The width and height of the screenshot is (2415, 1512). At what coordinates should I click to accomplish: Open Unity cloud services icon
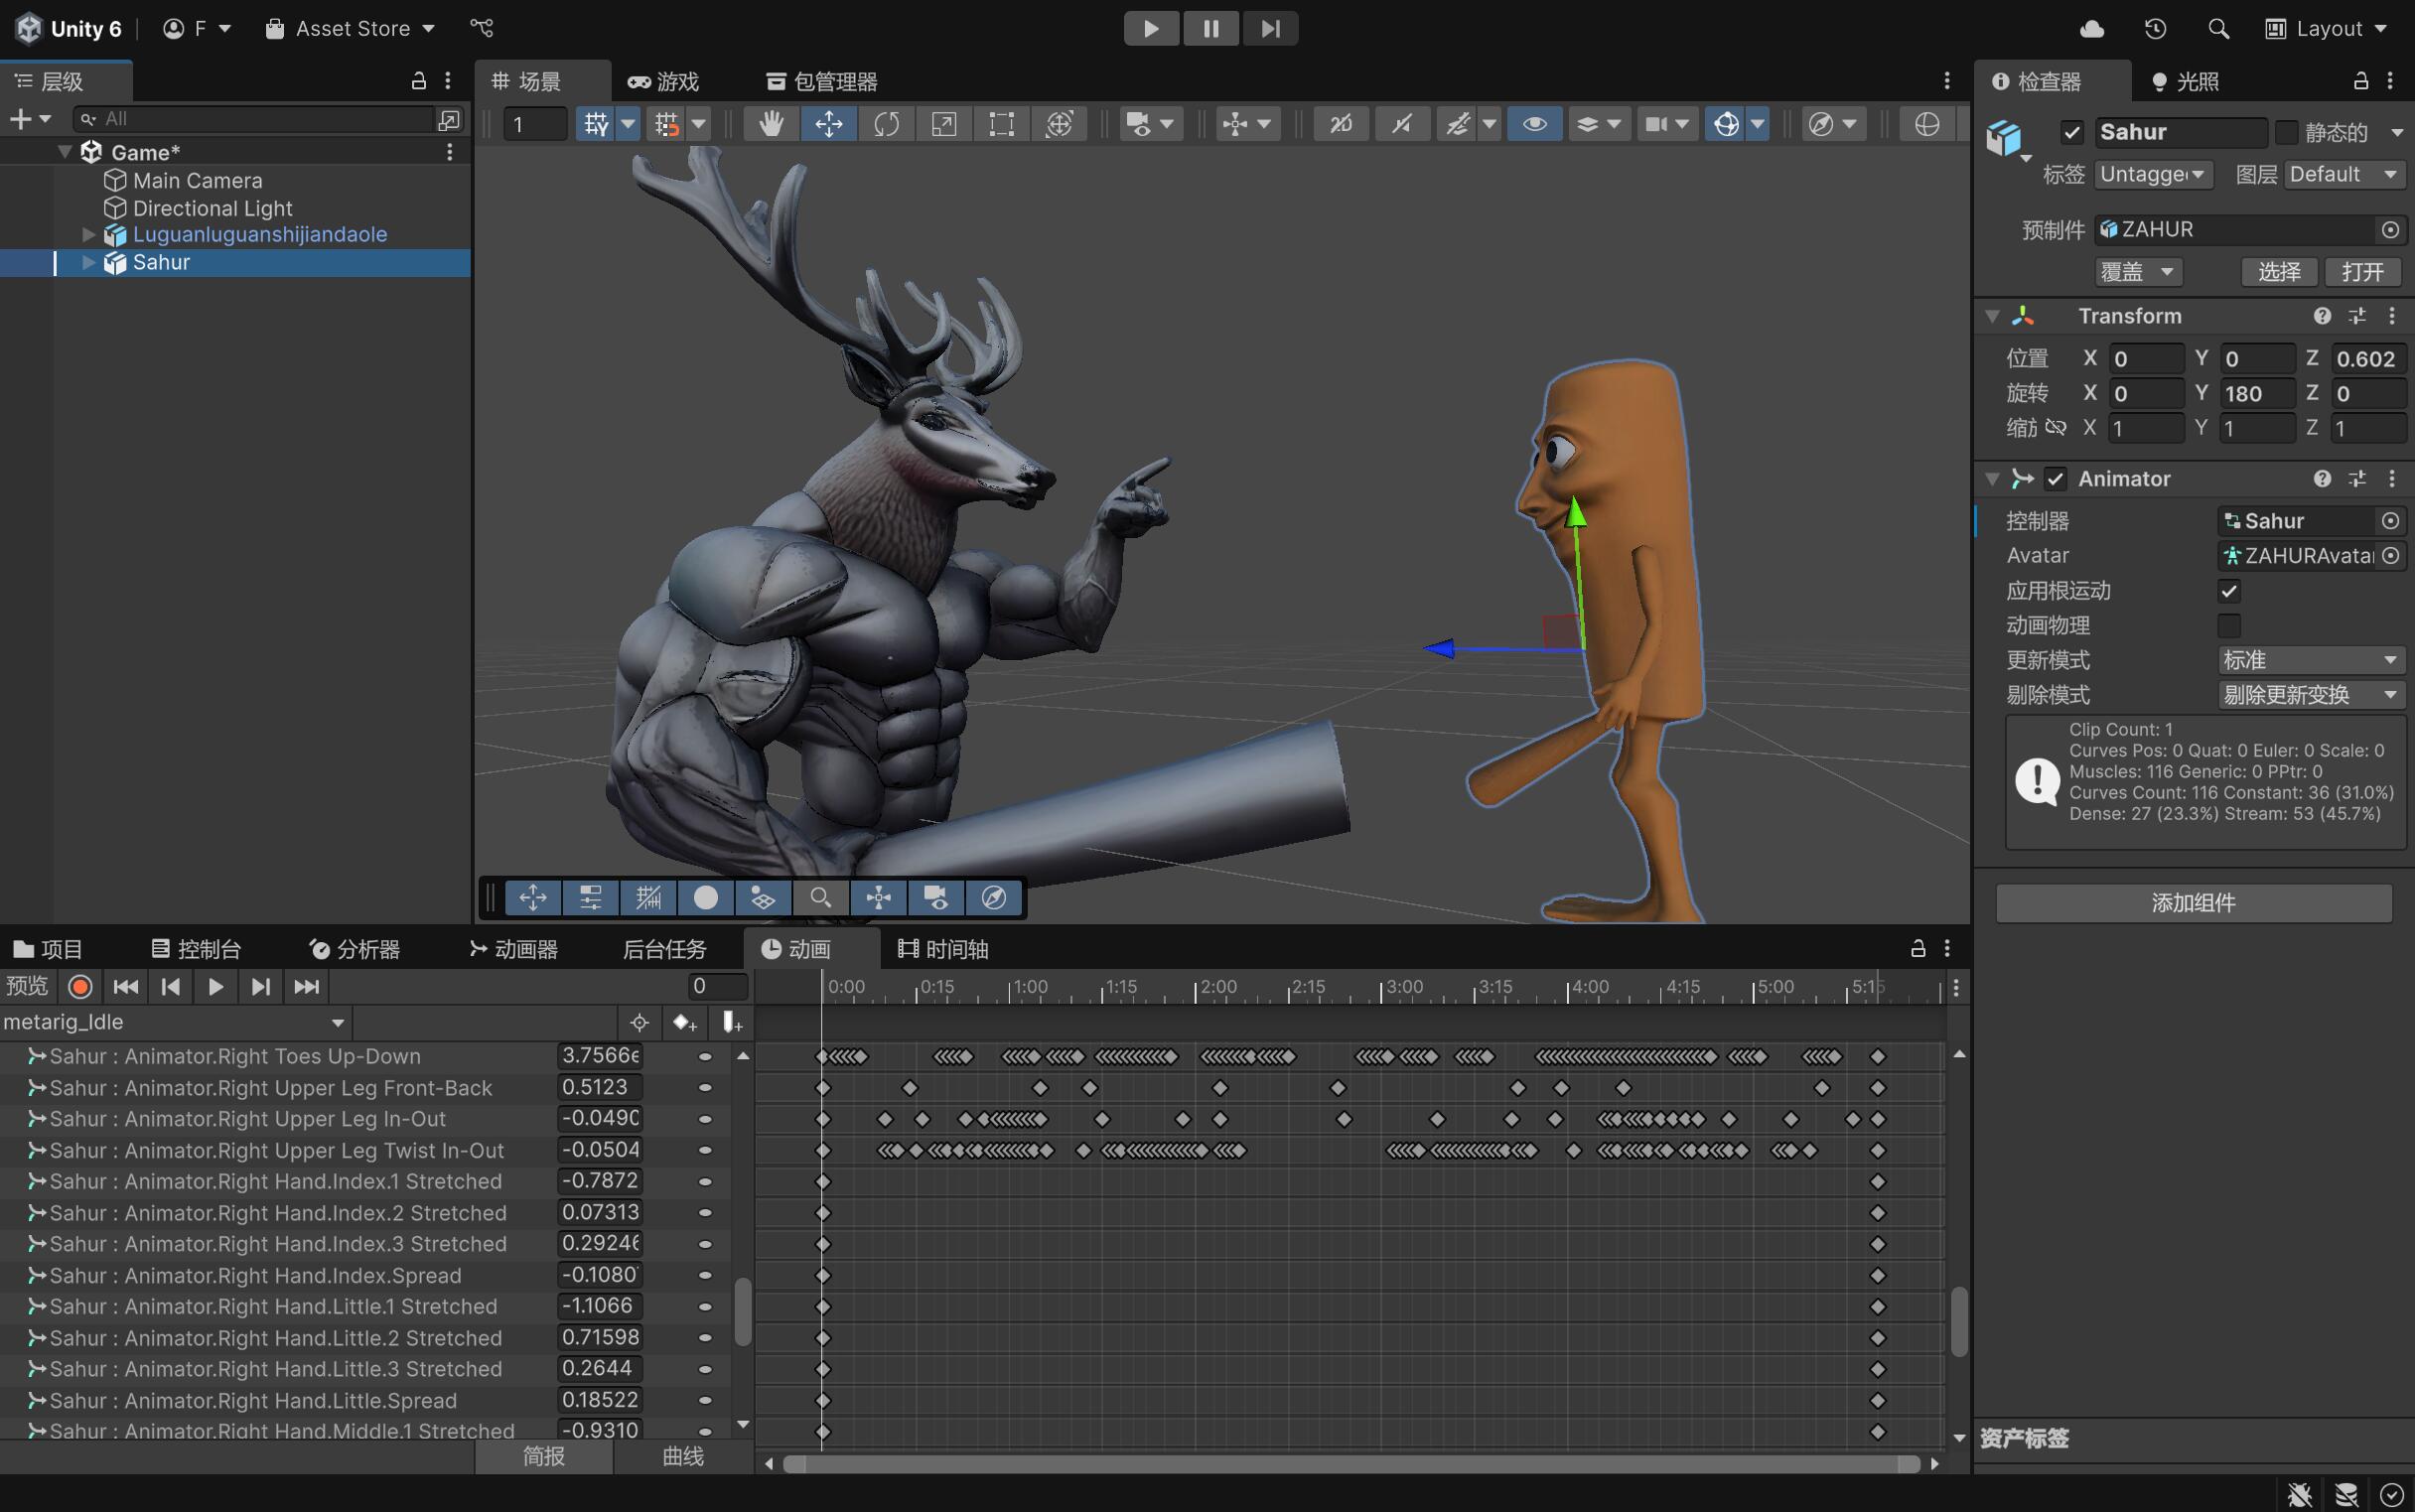pos(2091,28)
